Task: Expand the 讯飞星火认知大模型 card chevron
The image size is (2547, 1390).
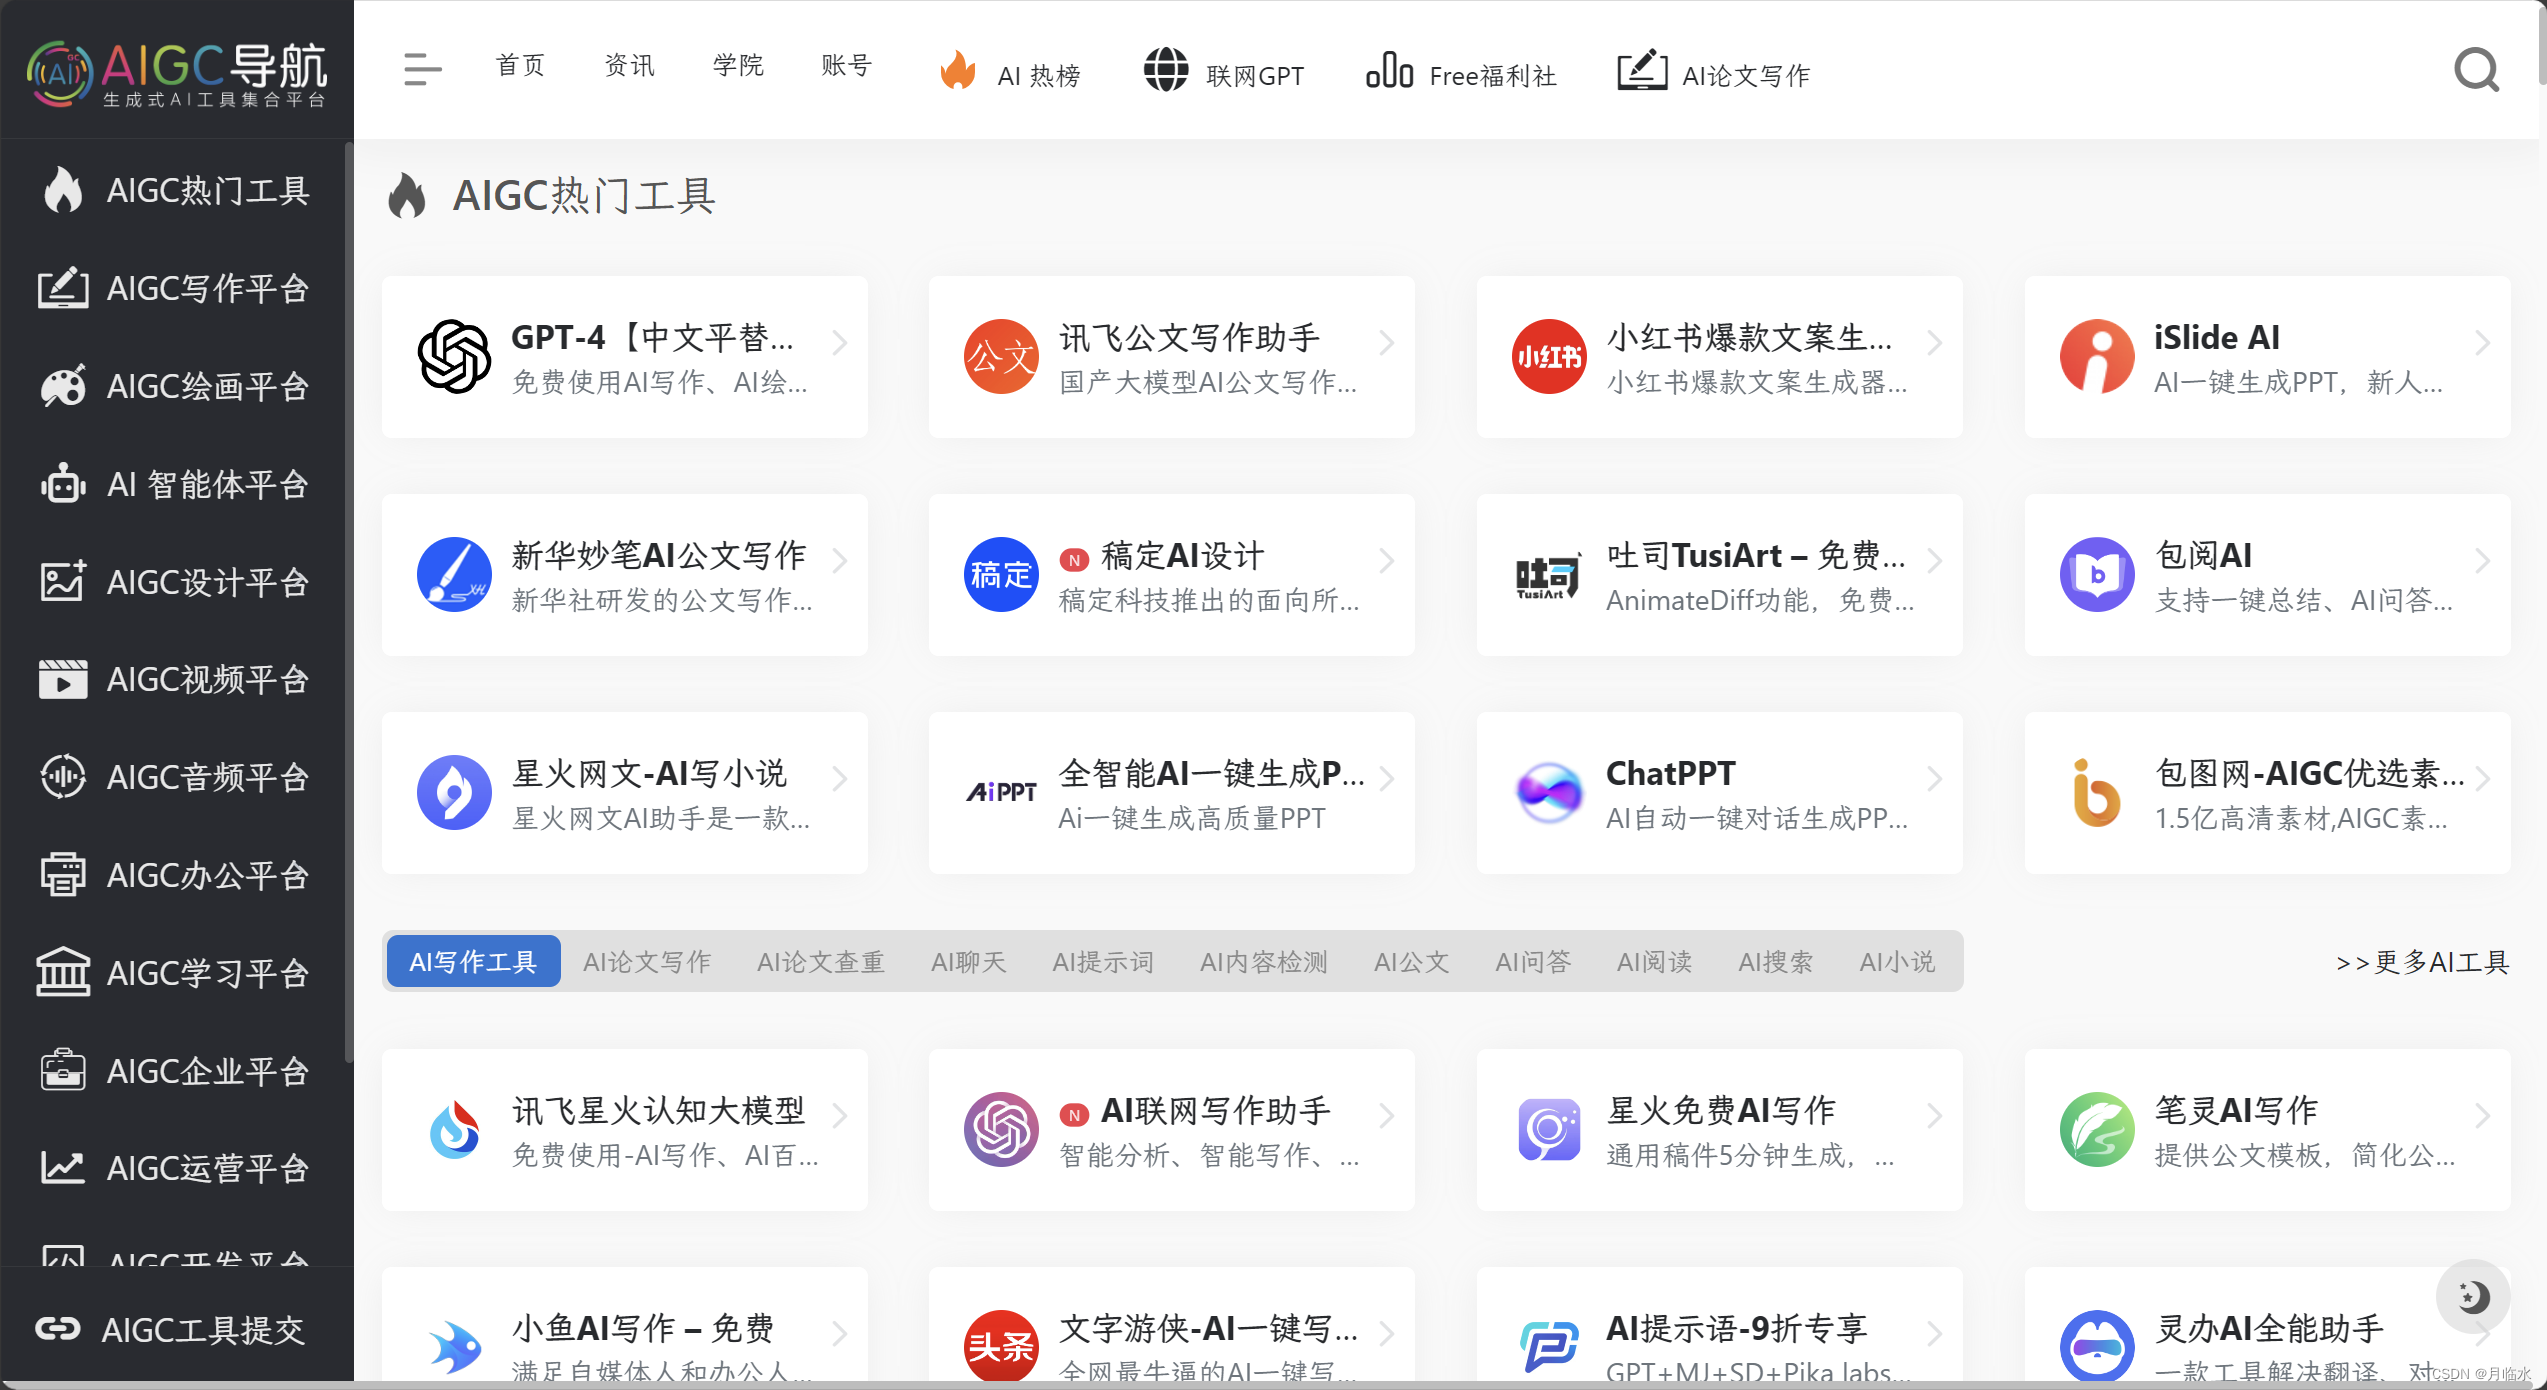Action: click(840, 1116)
